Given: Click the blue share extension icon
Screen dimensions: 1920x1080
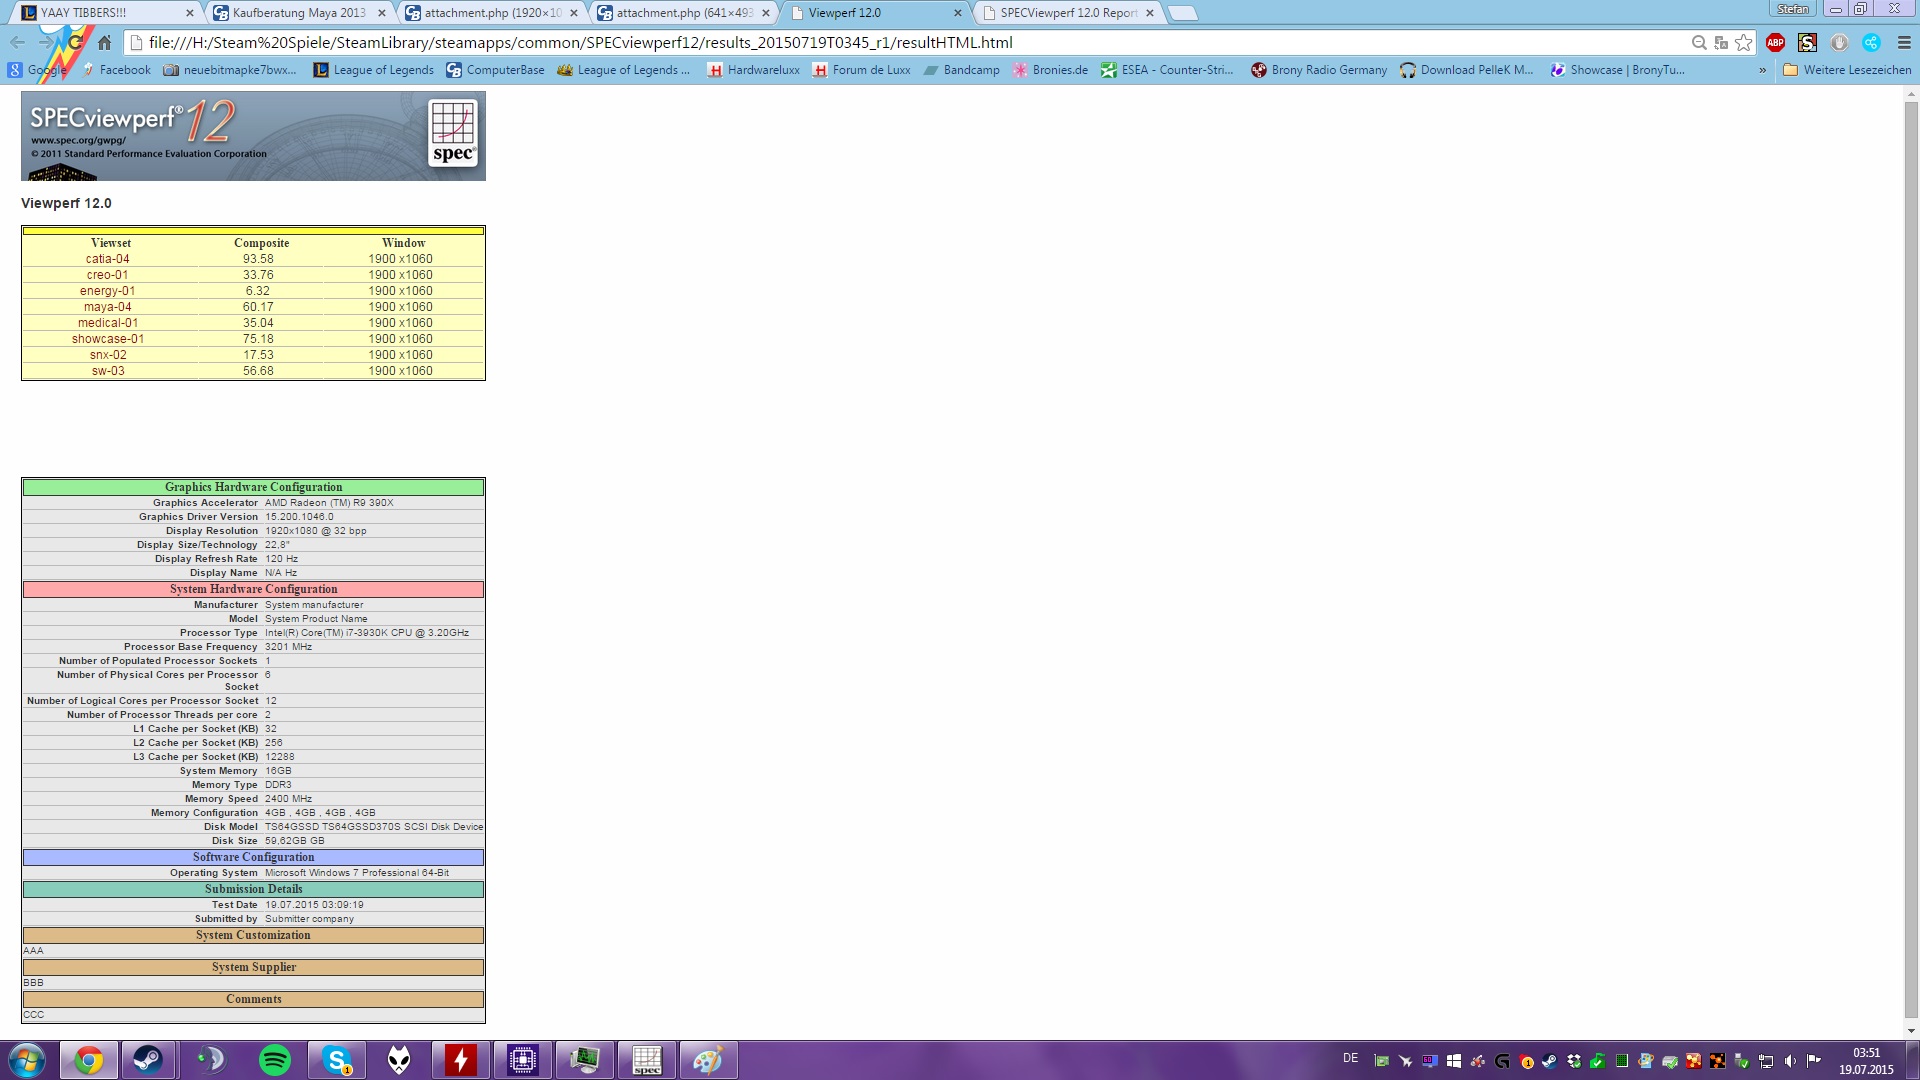Looking at the screenshot, I should coord(1872,42).
